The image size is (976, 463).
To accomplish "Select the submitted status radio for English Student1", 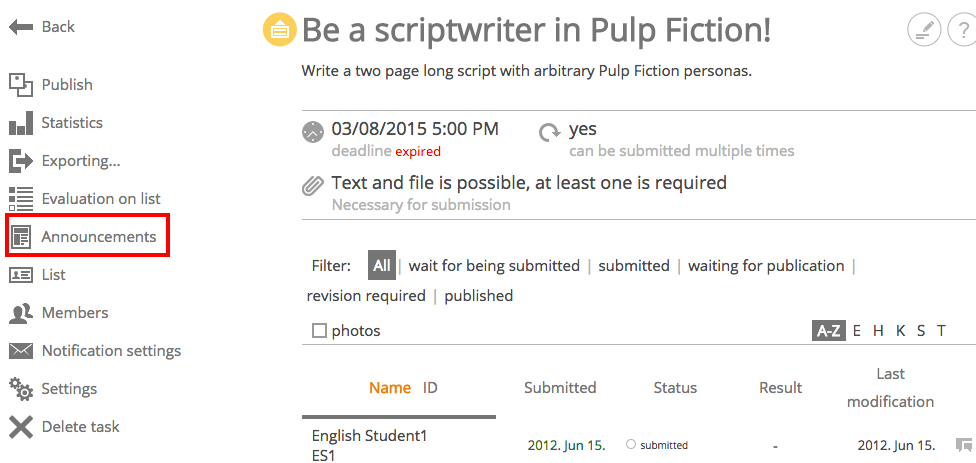I will (631, 444).
